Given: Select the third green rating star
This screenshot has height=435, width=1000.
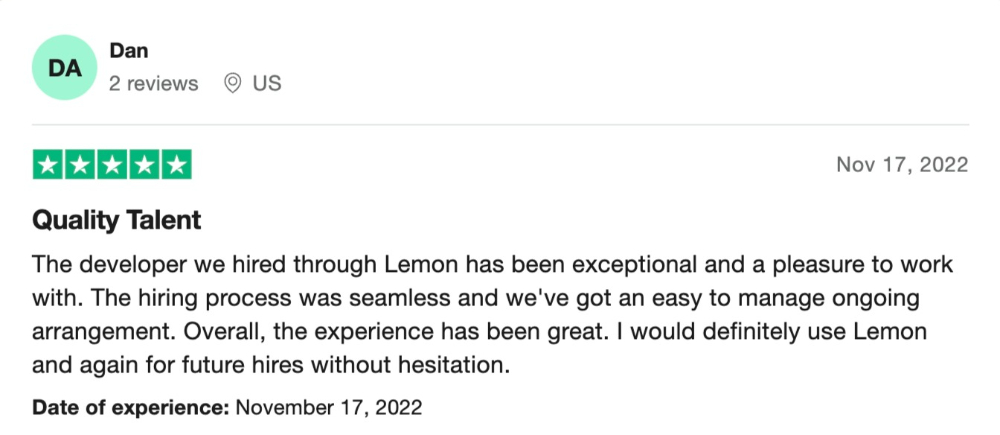Looking at the screenshot, I should coord(112,165).
